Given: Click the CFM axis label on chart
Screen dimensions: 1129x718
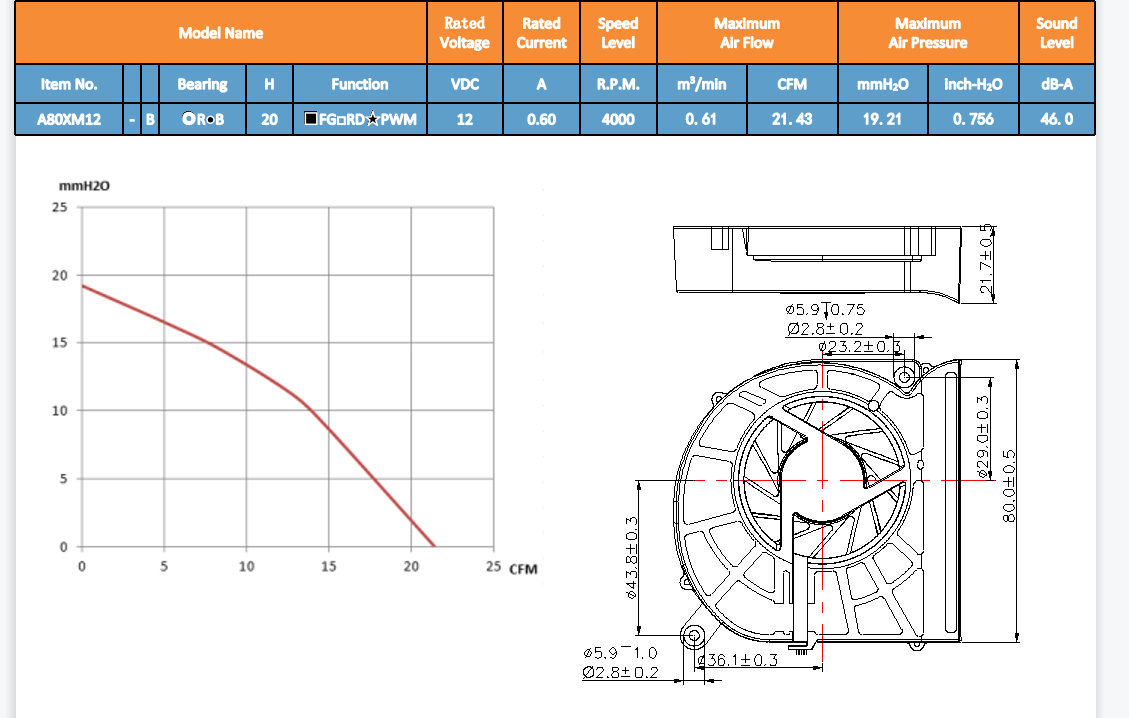Looking at the screenshot, I should 523,569.
